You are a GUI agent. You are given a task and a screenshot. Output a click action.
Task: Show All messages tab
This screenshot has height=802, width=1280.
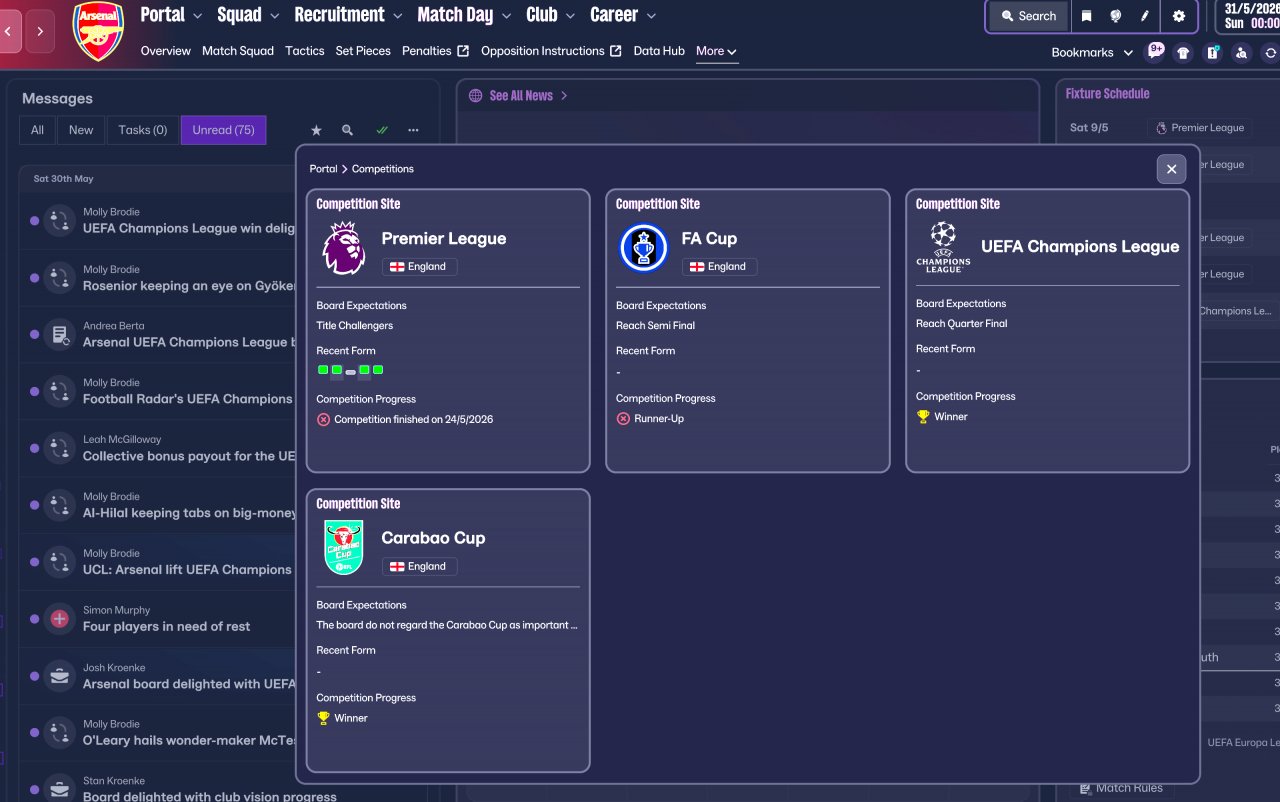click(x=37, y=130)
